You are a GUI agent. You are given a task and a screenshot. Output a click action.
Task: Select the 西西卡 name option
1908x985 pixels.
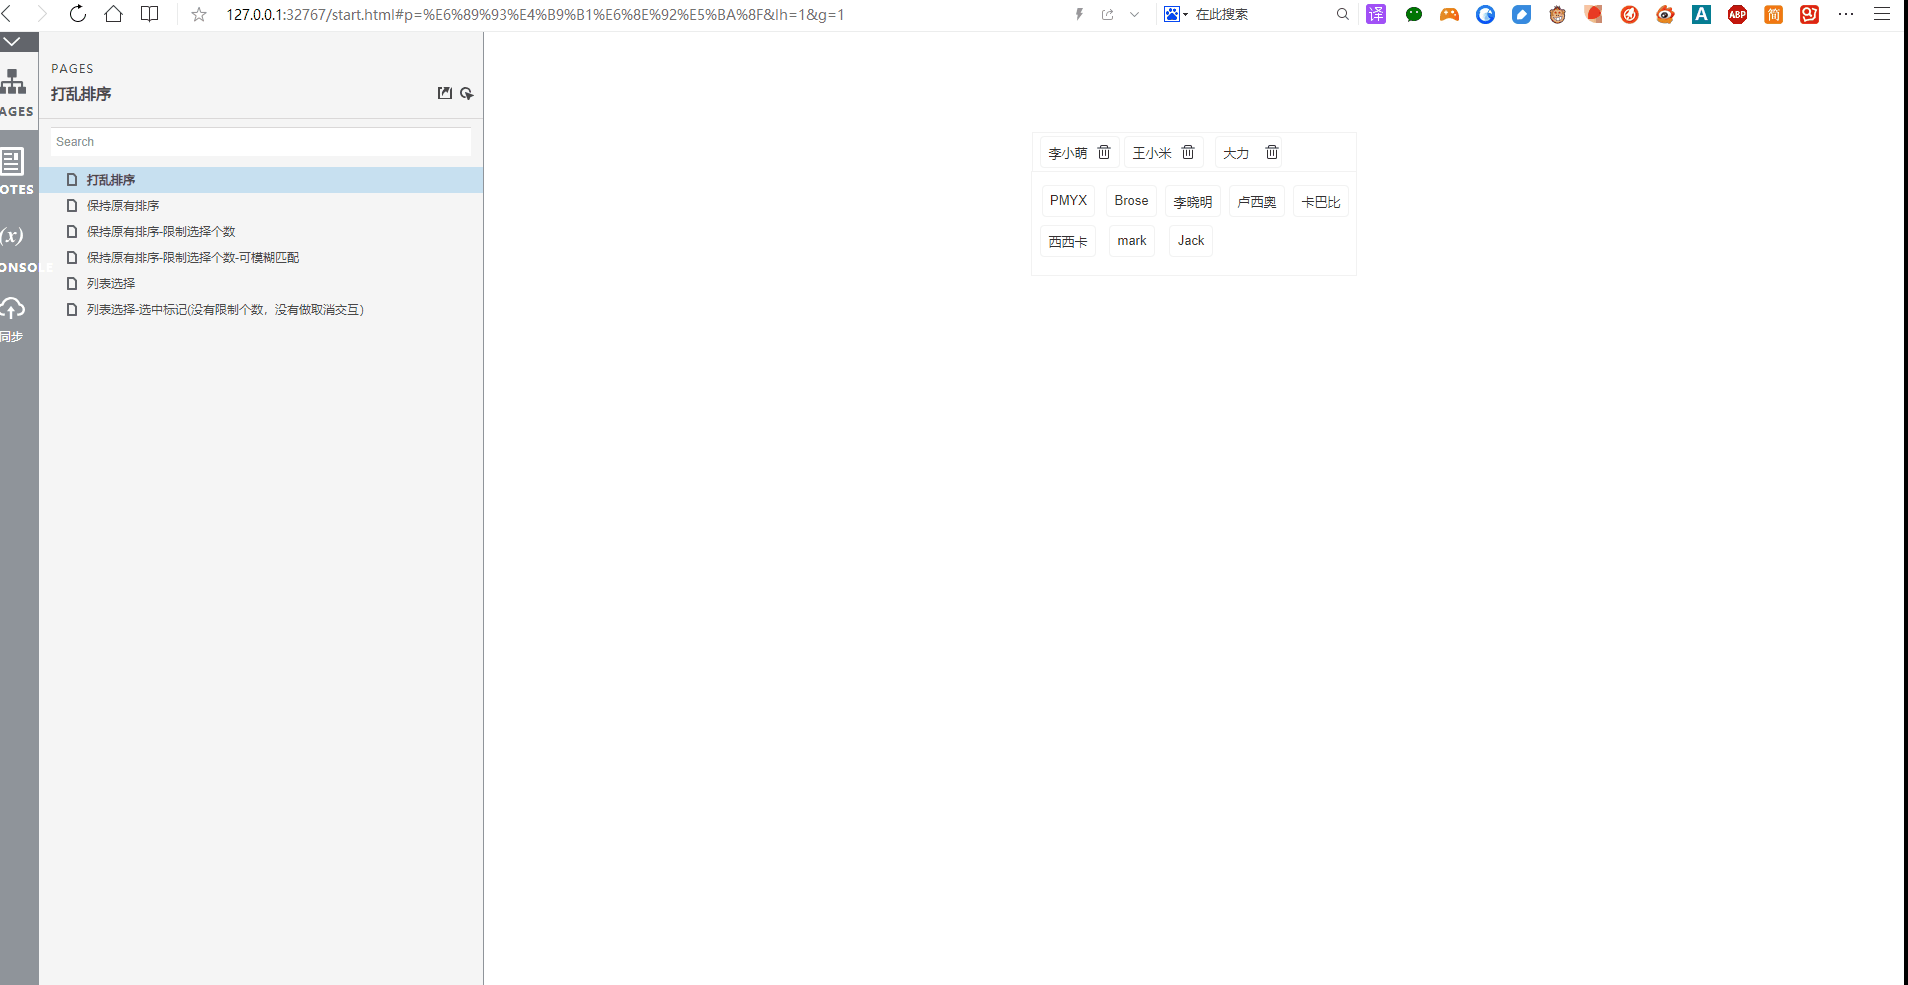pos(1068,241)
